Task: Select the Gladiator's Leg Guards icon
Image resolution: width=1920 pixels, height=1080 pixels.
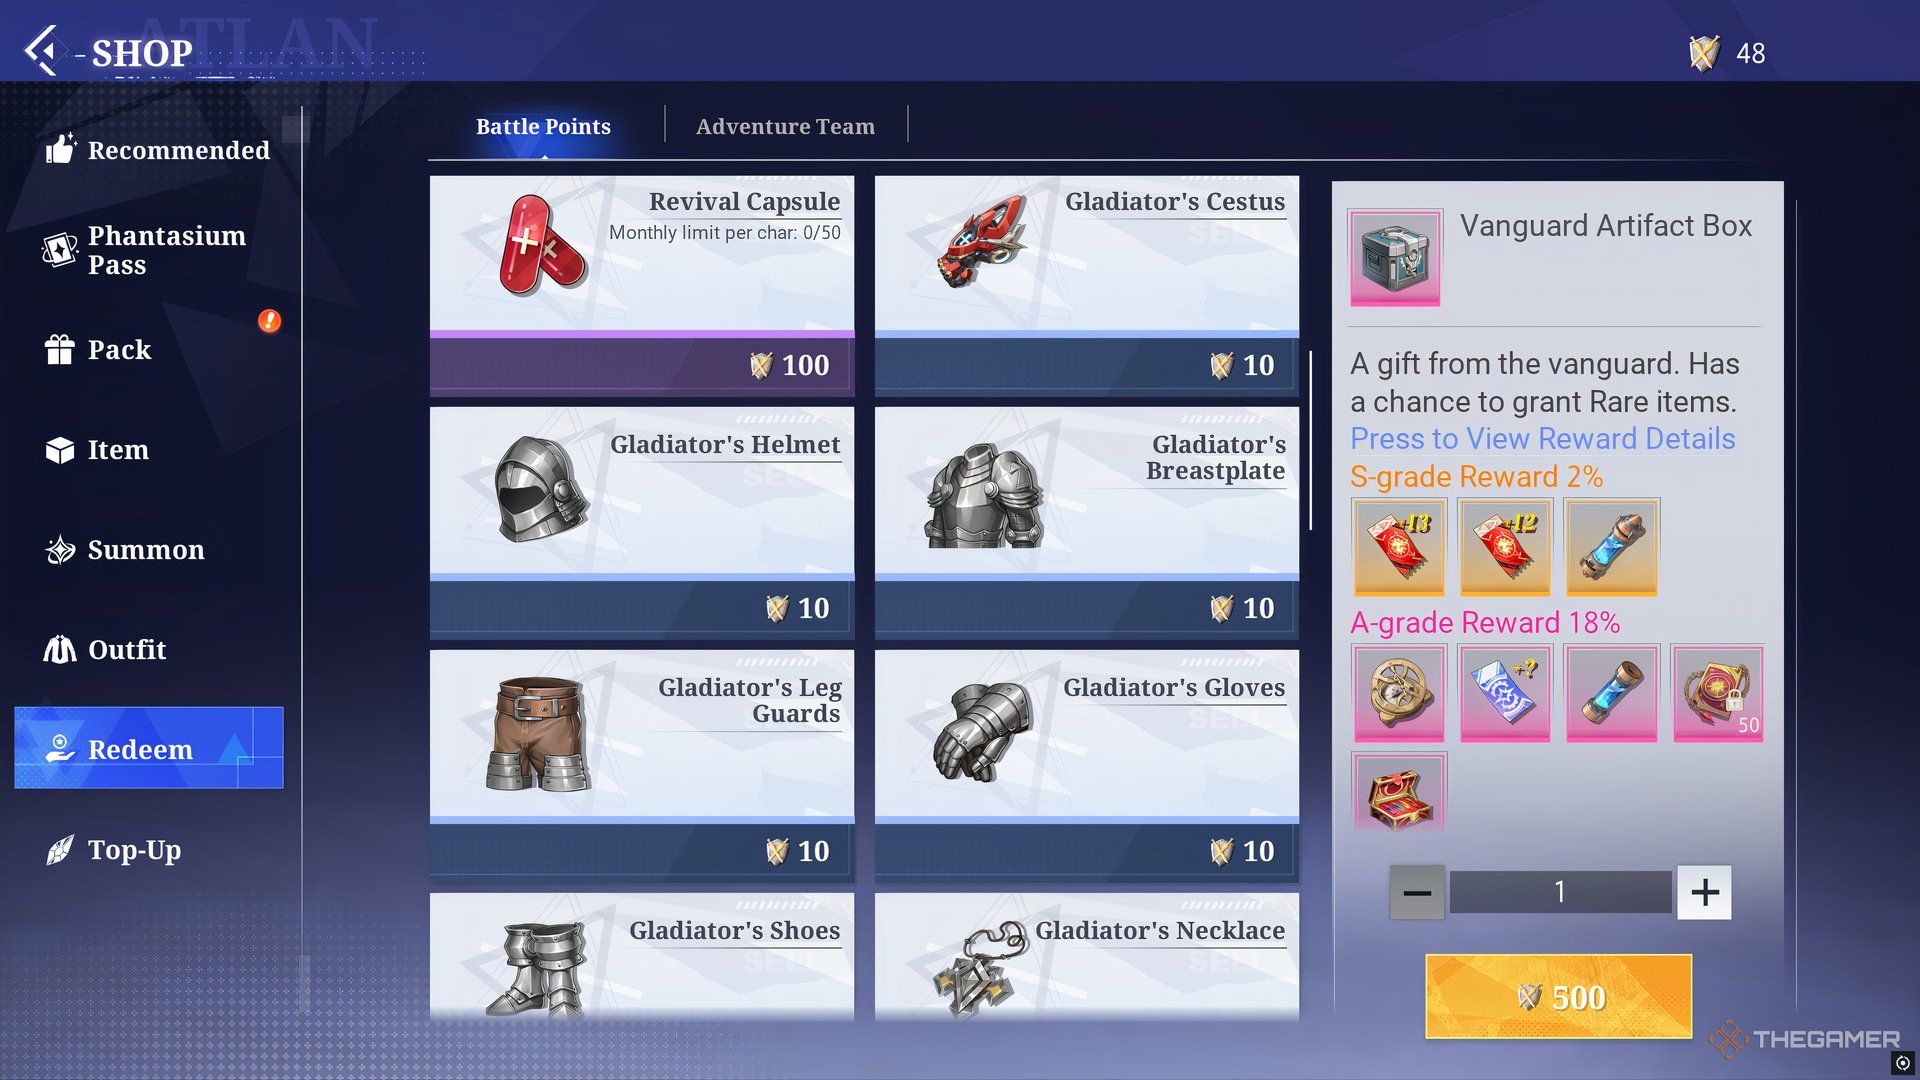Action: pos(539,734)
